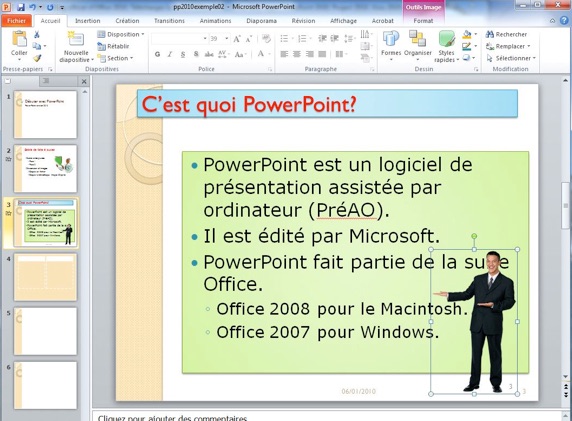
Task: Redo using the Quick Access toolbar arrow
Action: [x=50, y=7]
